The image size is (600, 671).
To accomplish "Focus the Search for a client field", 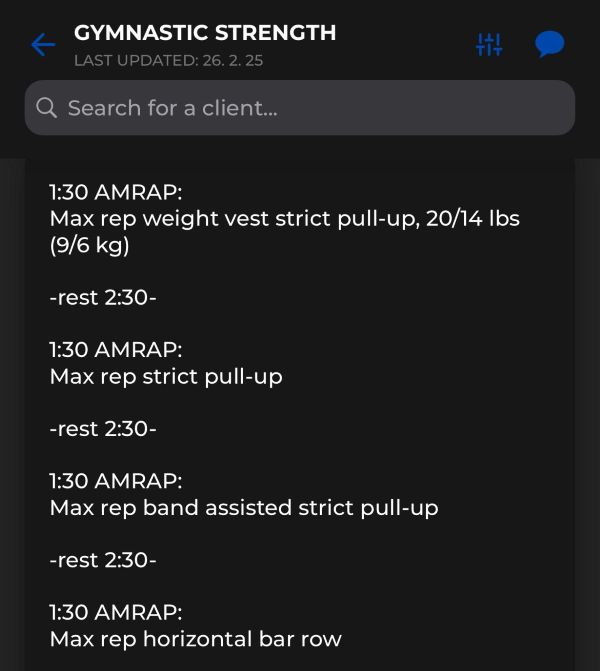I will pyautogui.click(x=300, y=108).
